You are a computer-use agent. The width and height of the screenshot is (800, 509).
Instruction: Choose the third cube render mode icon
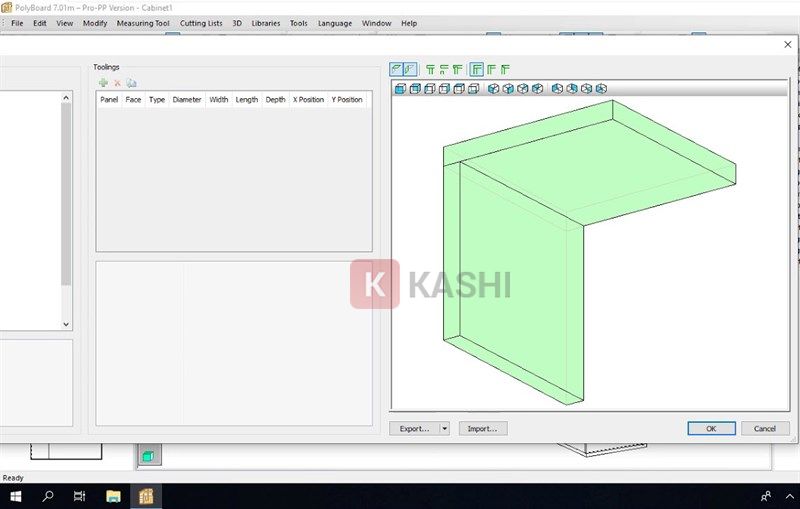coord(430,89)
